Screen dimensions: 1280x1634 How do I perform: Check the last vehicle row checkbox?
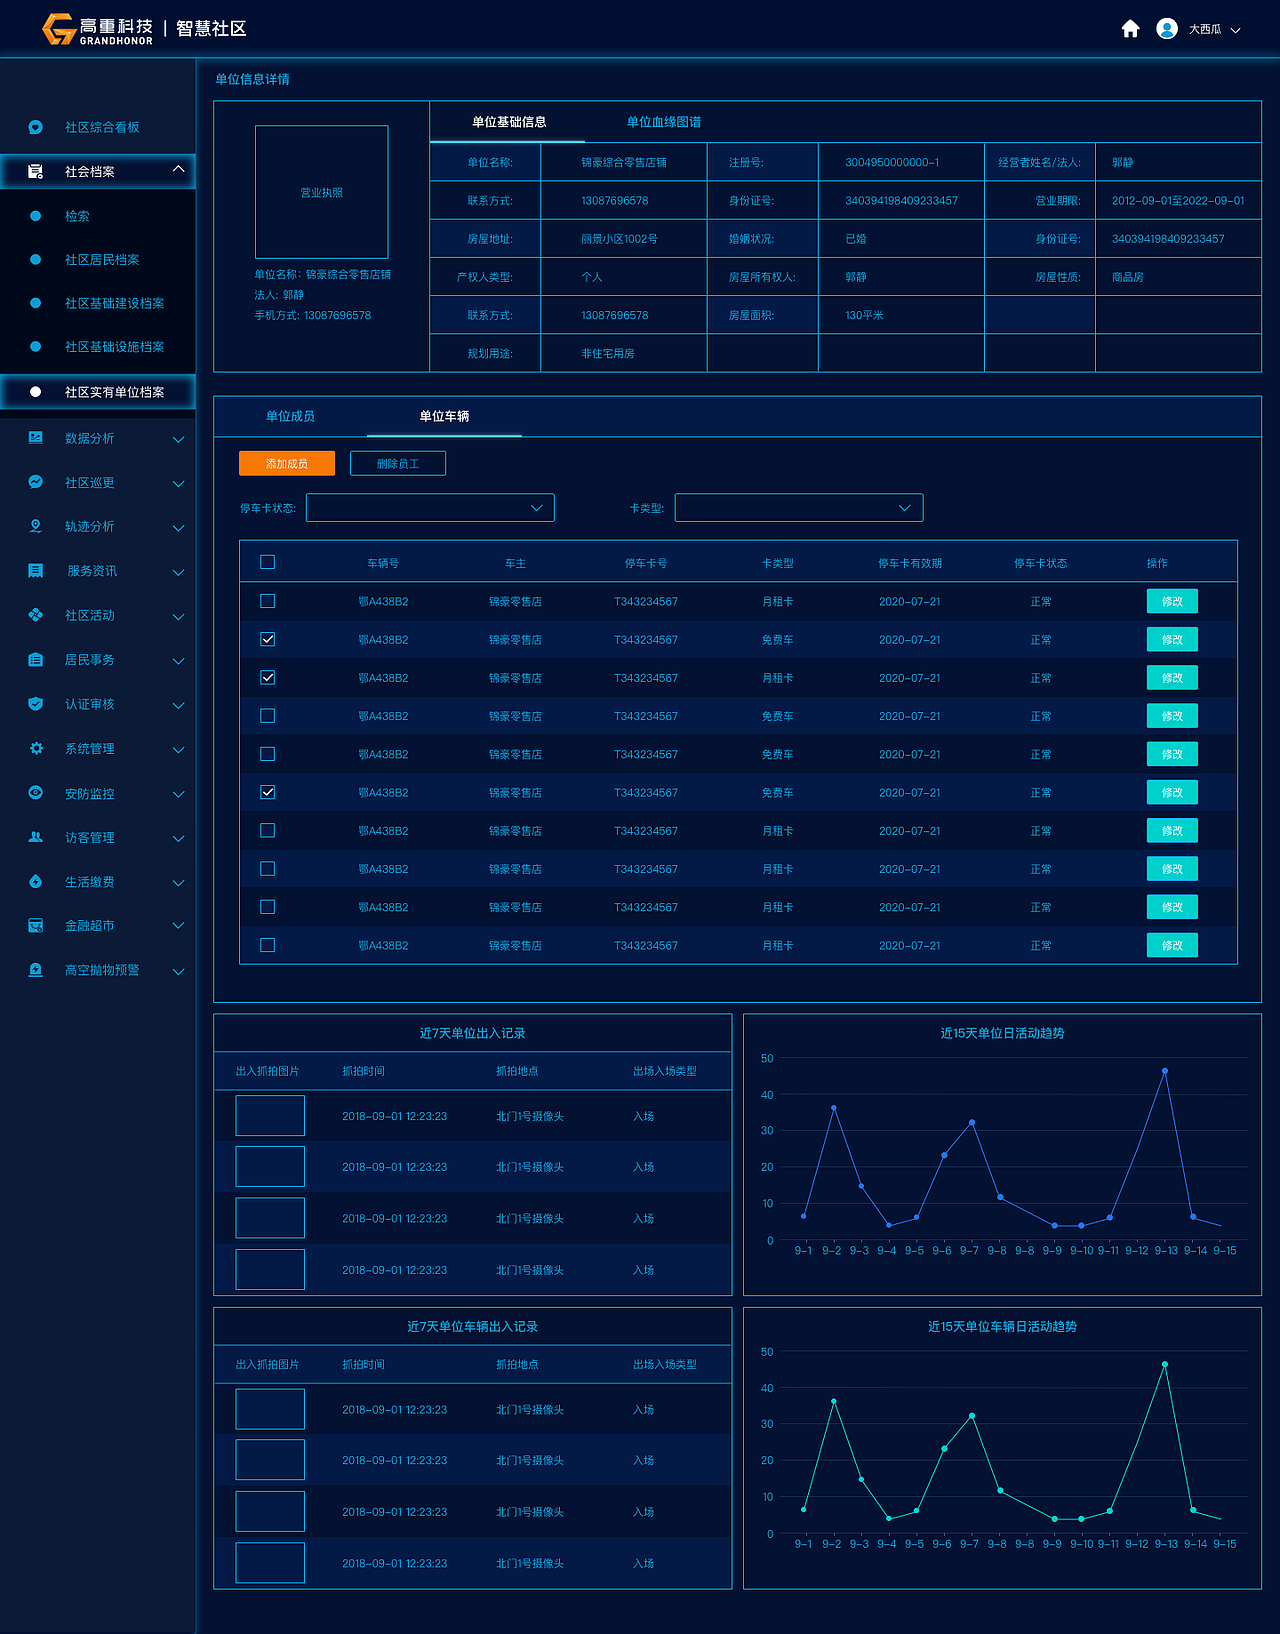tap(267, 945)
